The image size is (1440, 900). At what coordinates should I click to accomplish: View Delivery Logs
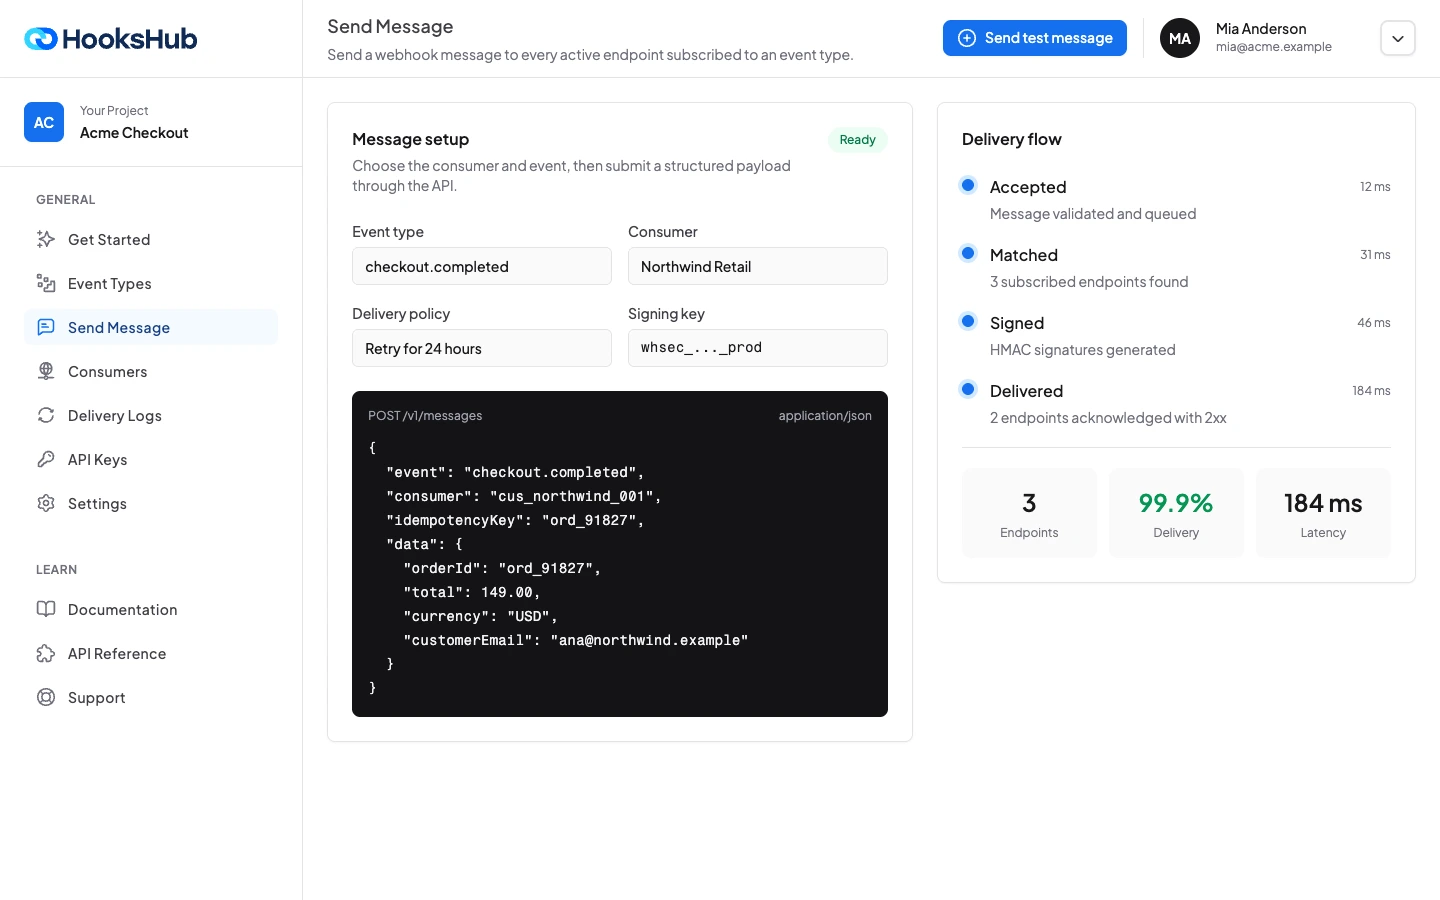[x=151, y=415]
